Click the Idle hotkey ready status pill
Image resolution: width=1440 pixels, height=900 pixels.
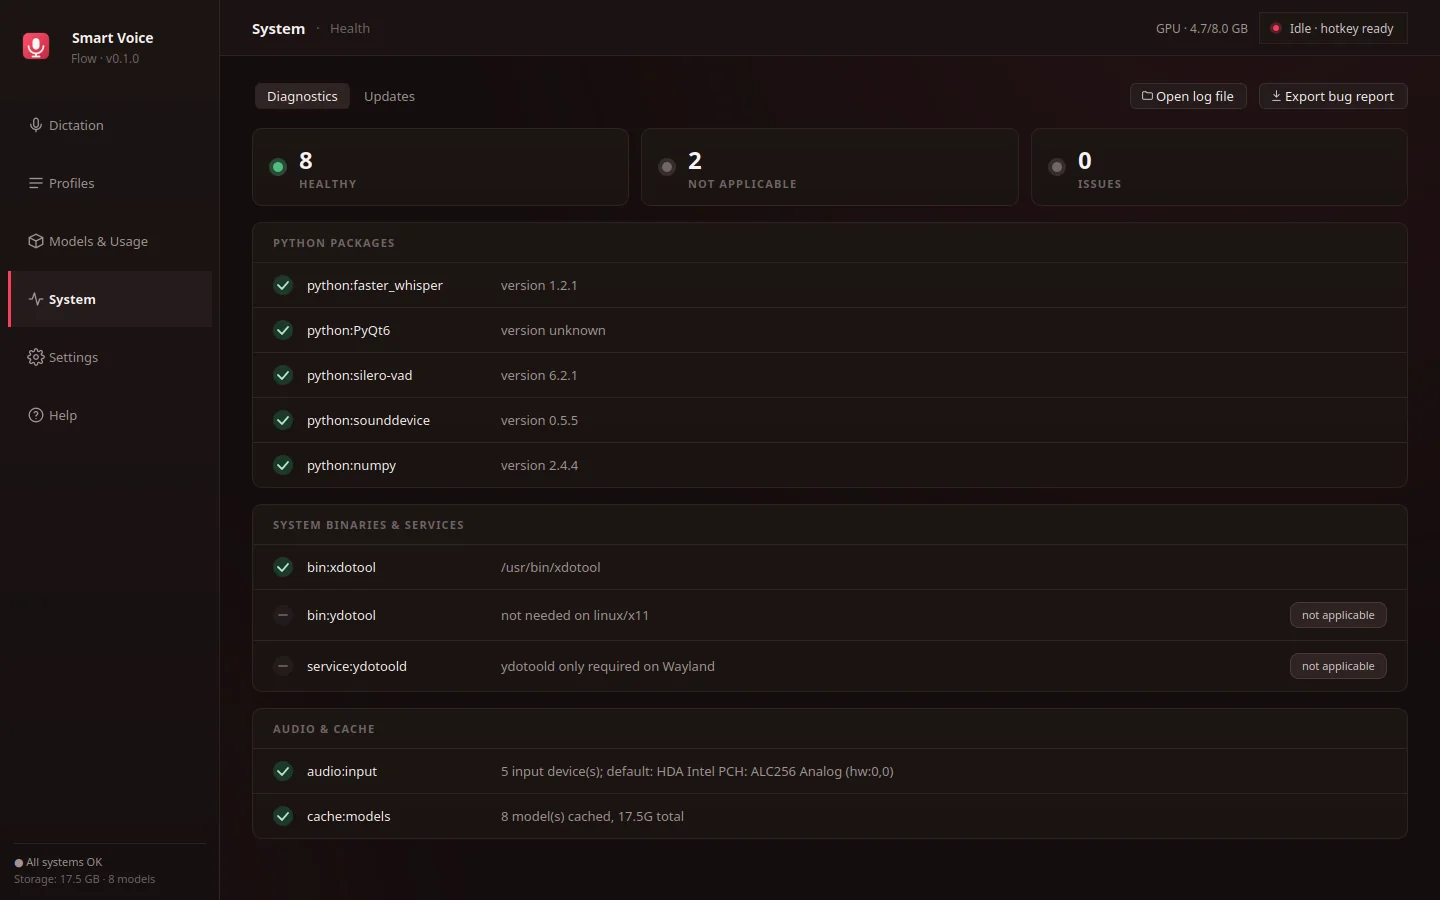coord(1333,28)
